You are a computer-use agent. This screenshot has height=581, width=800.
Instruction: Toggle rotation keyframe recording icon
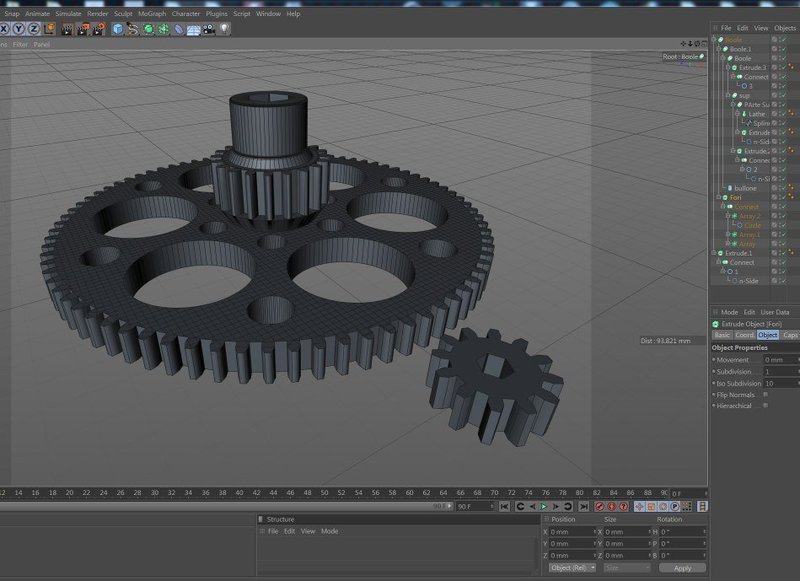coord(663,507)
